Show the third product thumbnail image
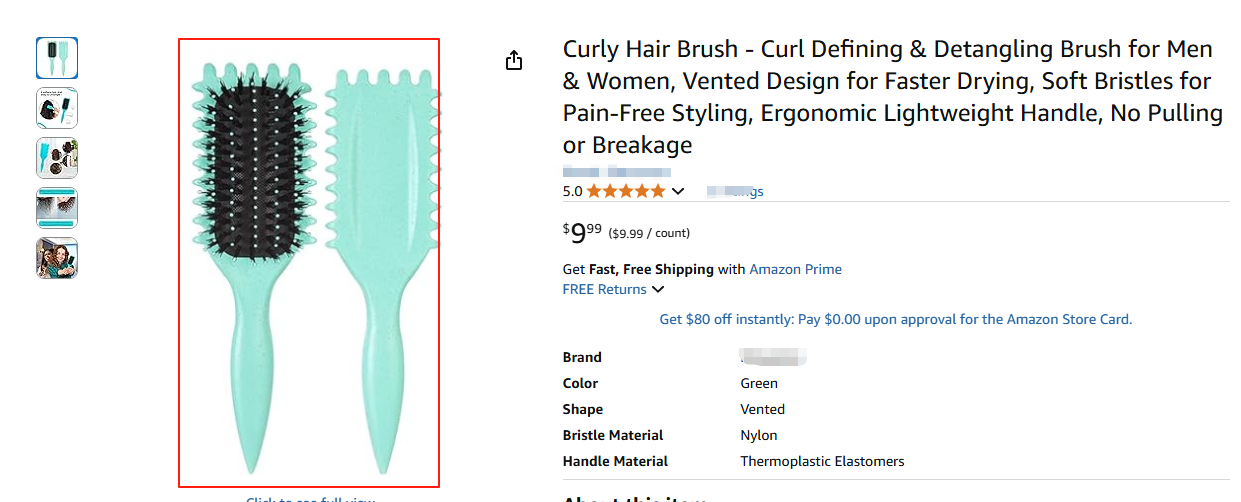The width and height of the screenshot is (1241, 502). tap(57, 158)
